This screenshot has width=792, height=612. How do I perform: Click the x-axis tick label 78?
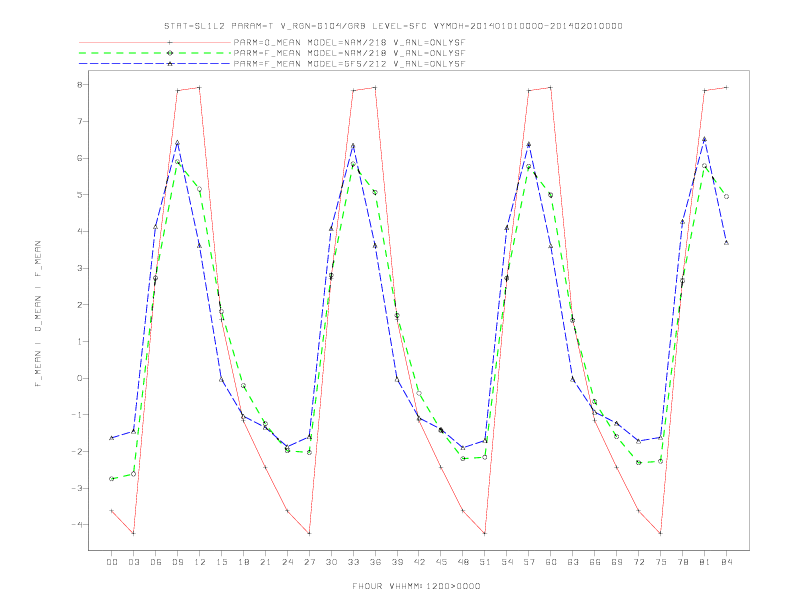coord(683,562)
